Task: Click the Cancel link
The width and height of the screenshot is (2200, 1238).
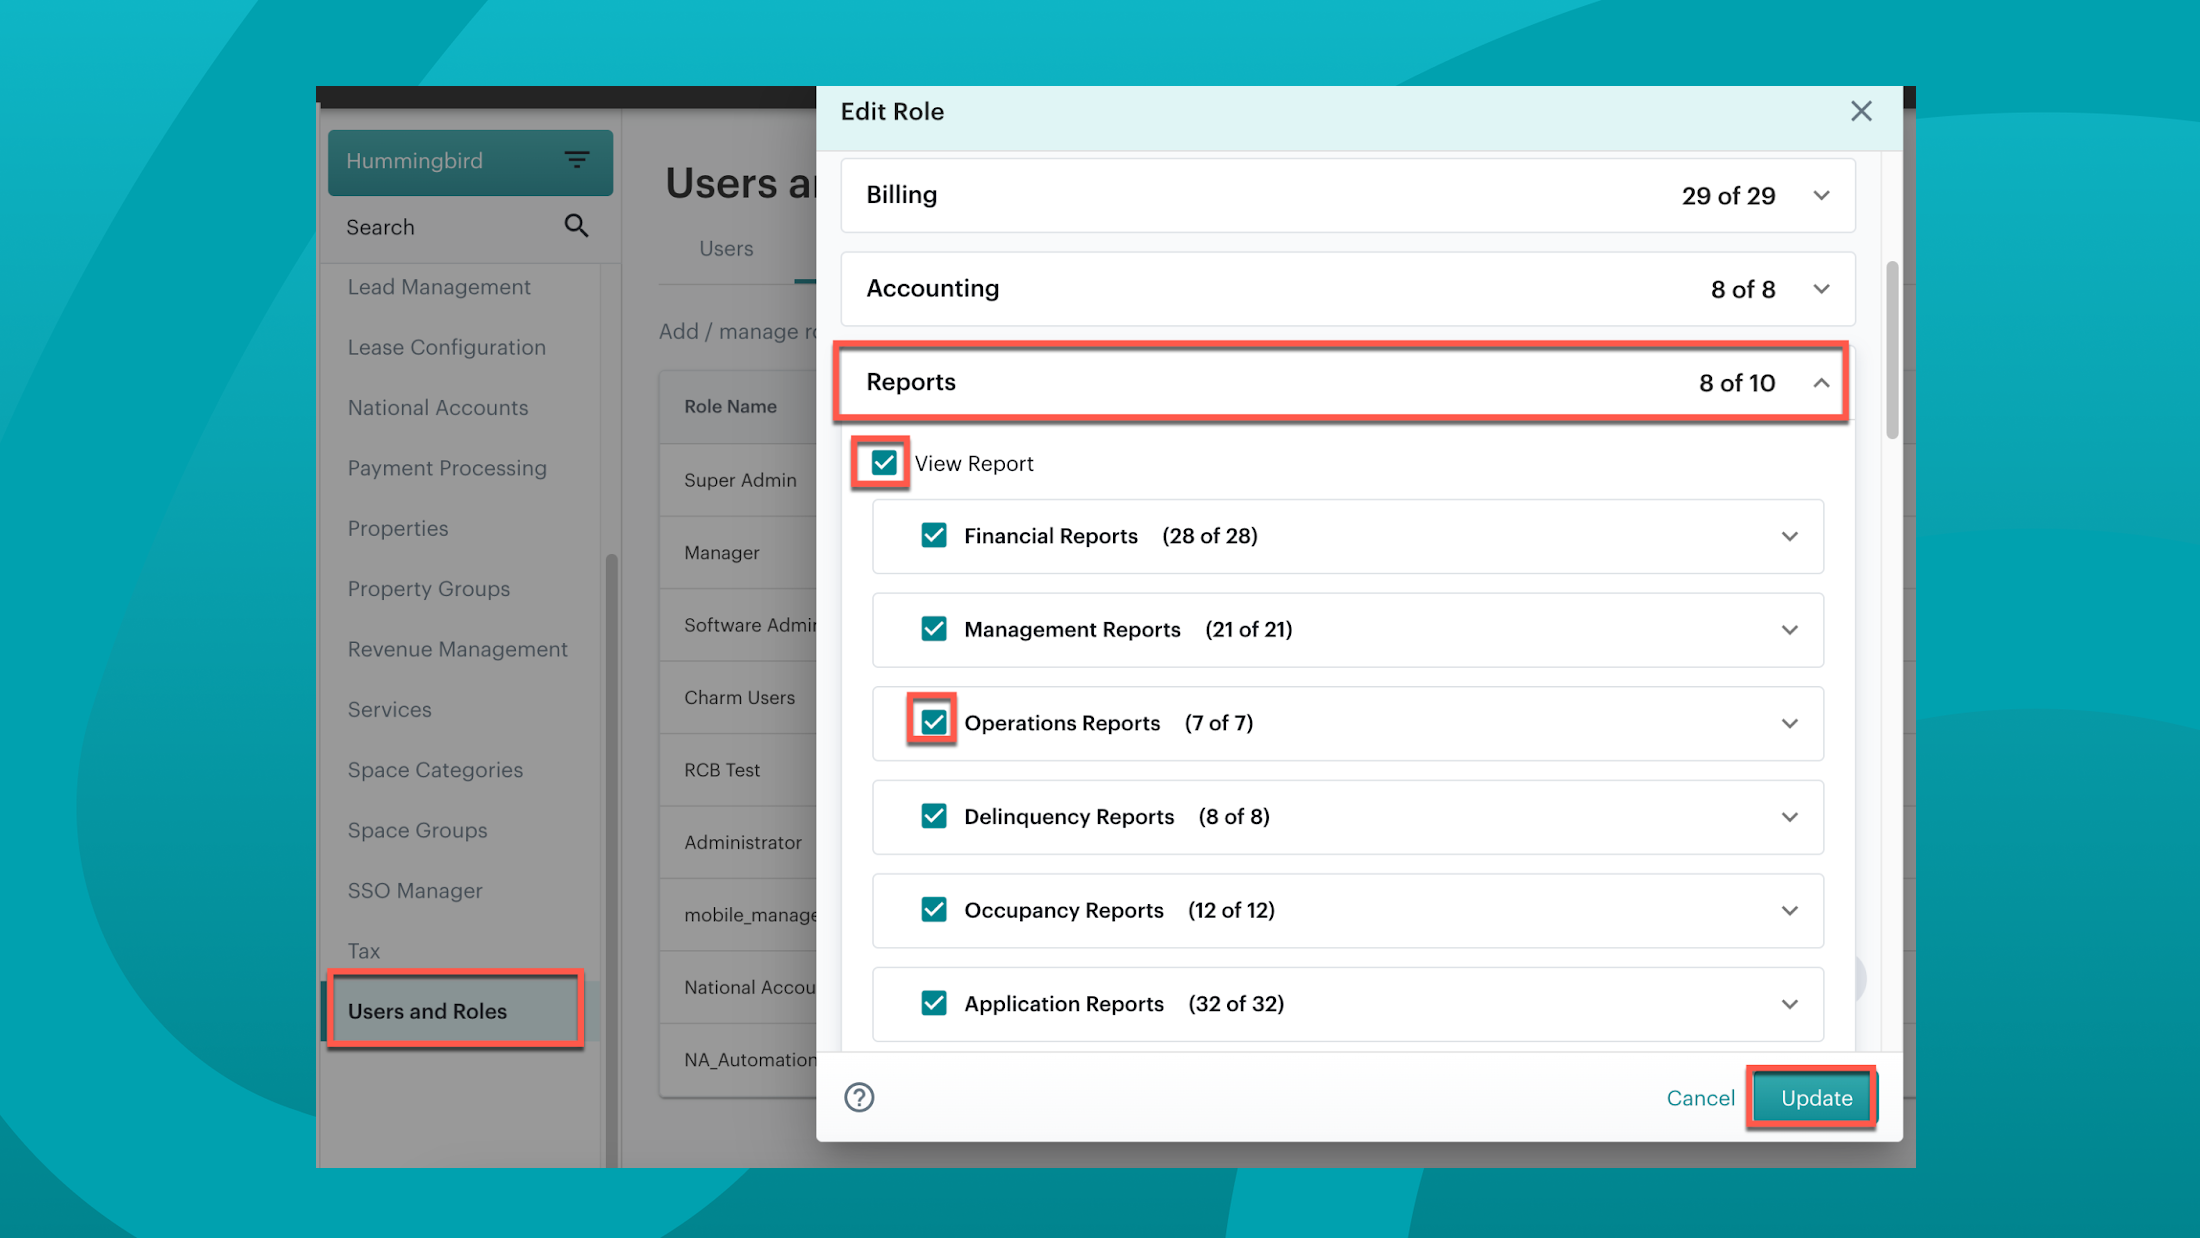Action: click(x=1700, y=1097)
